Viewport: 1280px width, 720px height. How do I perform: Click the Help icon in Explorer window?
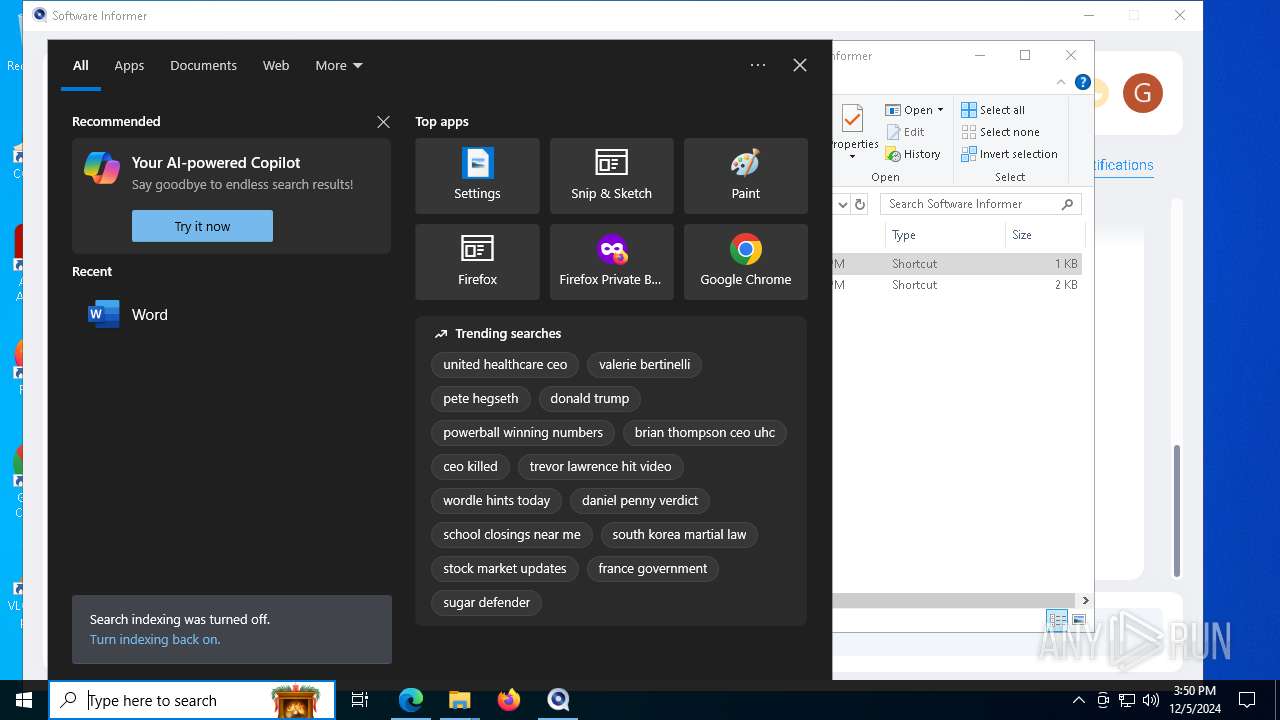(x=1082, y=82)
